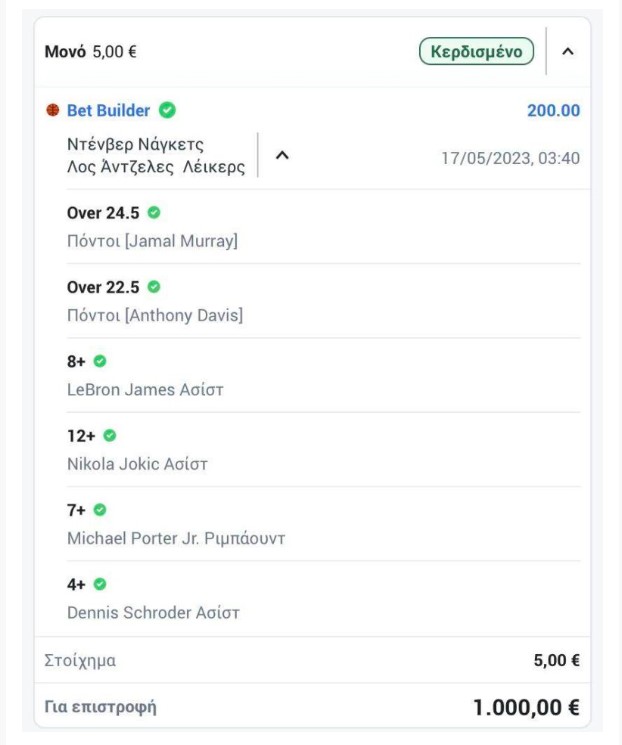Click the green checkmark next to Bet Builder
622x745 pixels.
pos(167,110)
